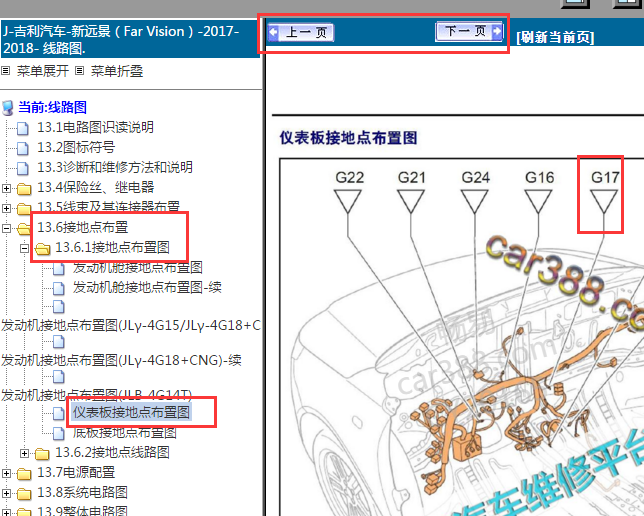Click folder icon of 13.7电源配置
This screenshot has height=516, width=644.
click(x=24, y=474)
